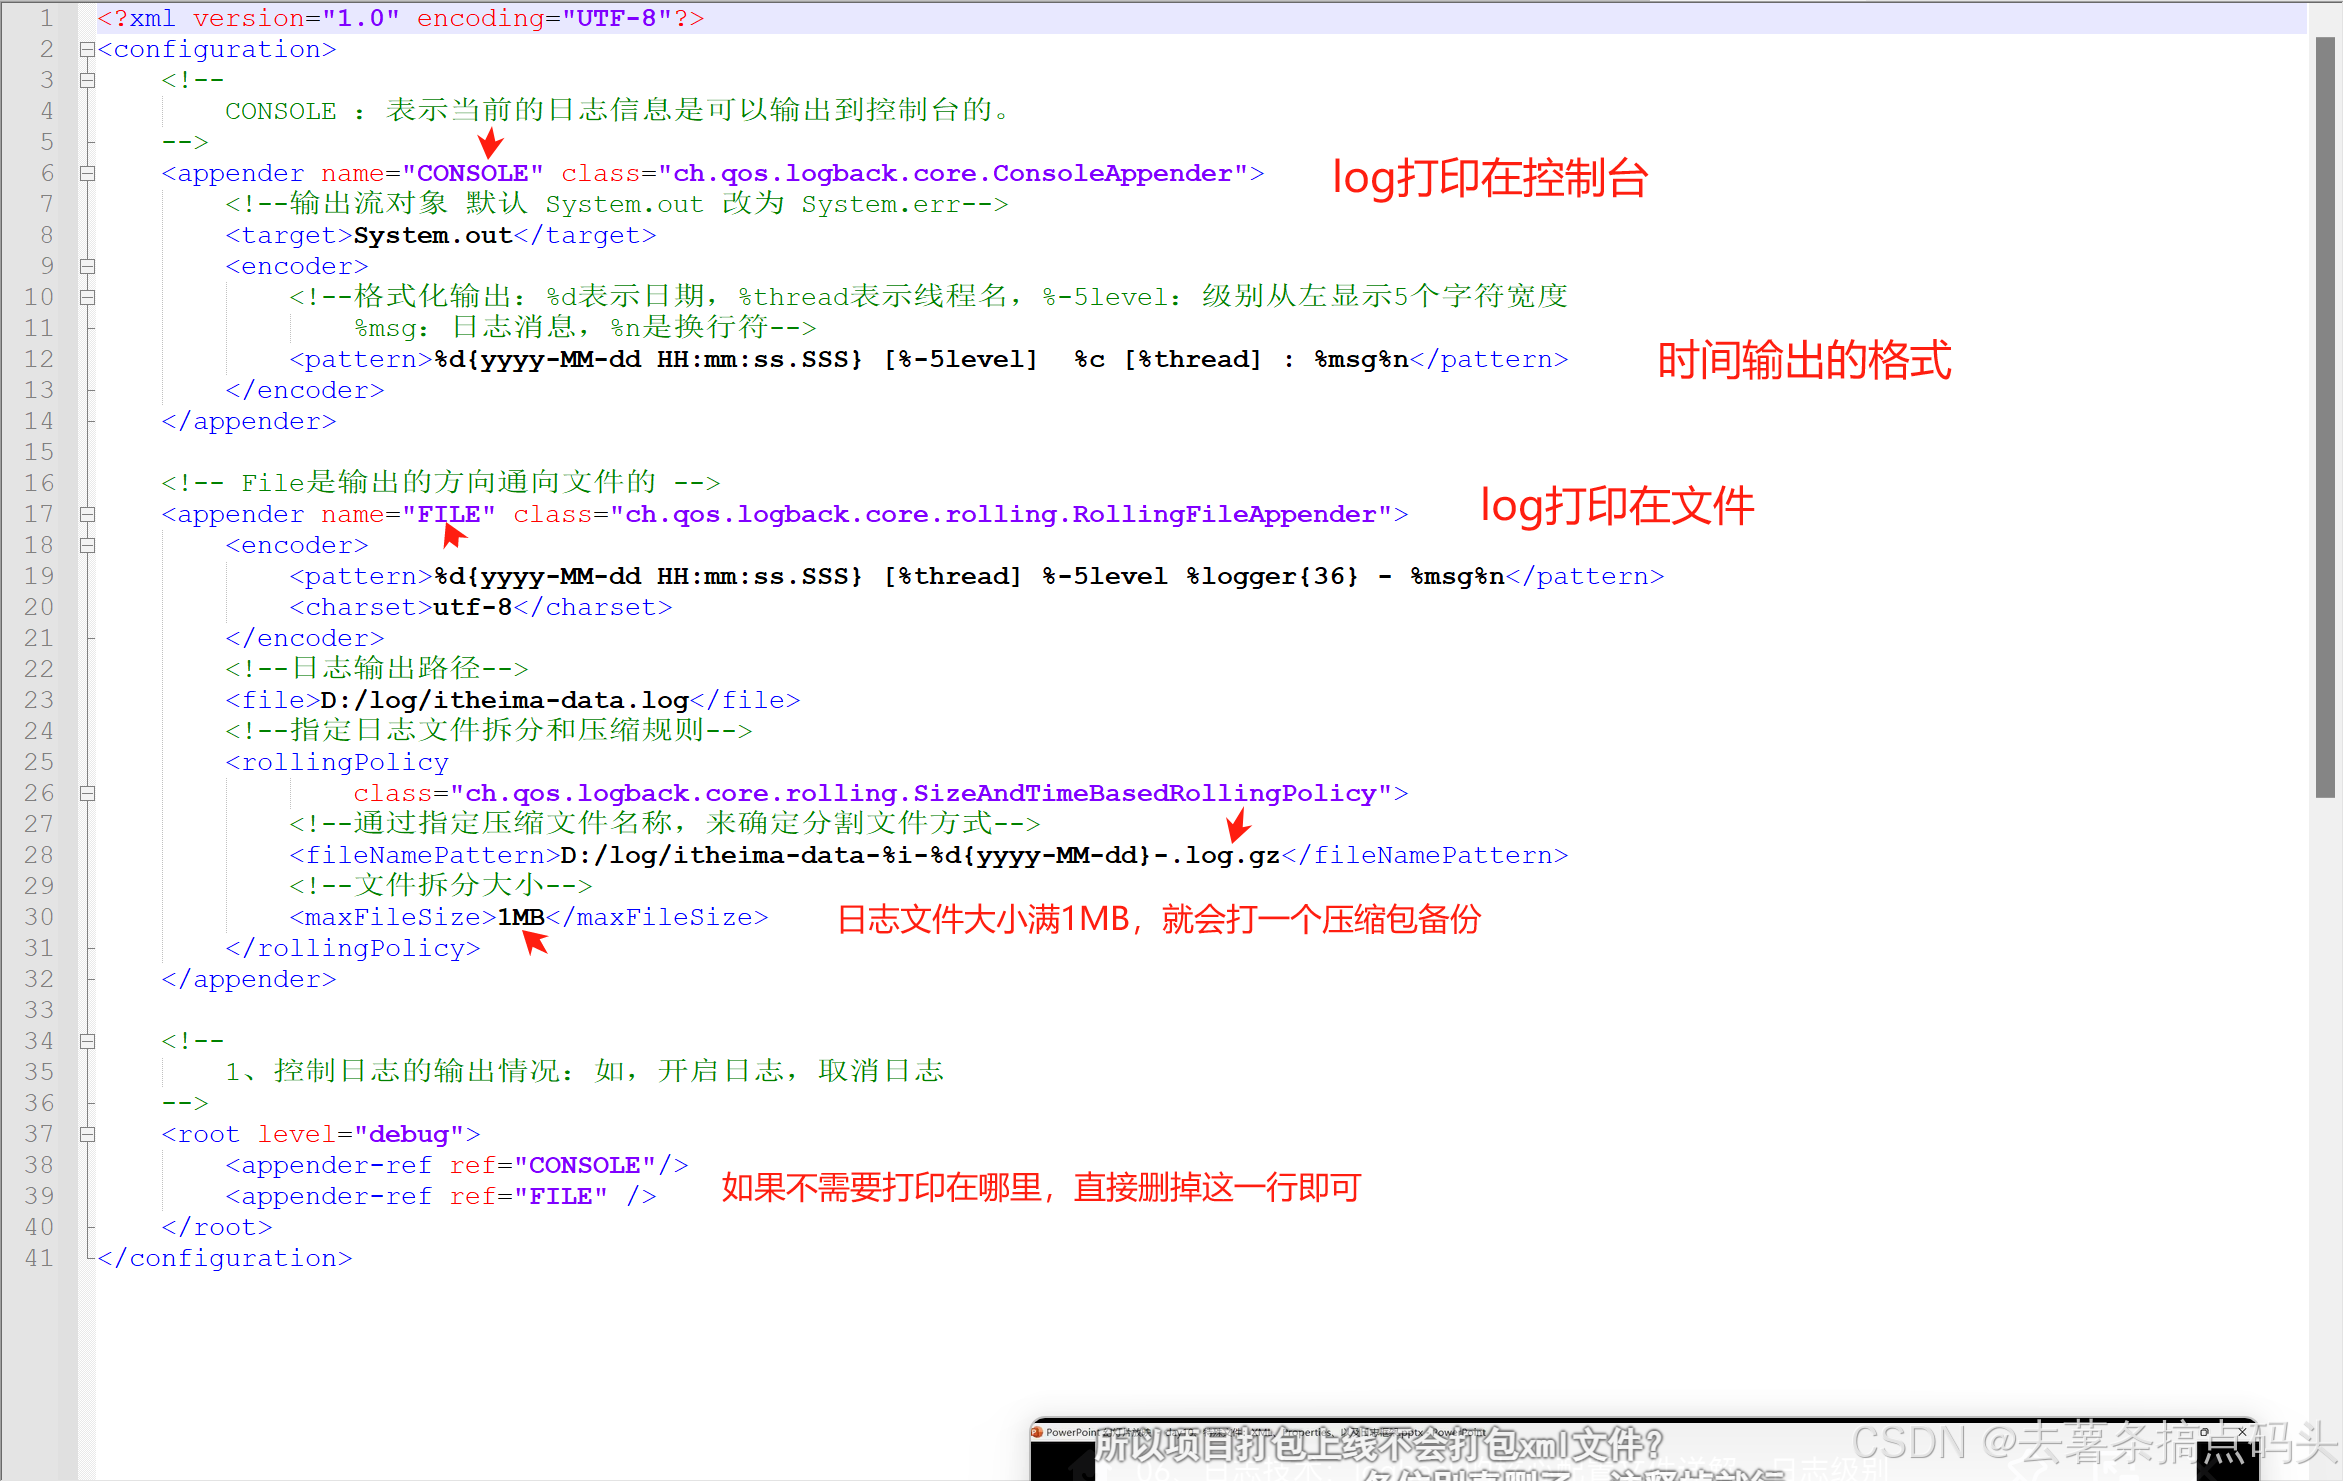Viewport: 2343px width, 1481px height.
Task: Collapse the encoder fold on line 18
Action: (x=87, y=545)
